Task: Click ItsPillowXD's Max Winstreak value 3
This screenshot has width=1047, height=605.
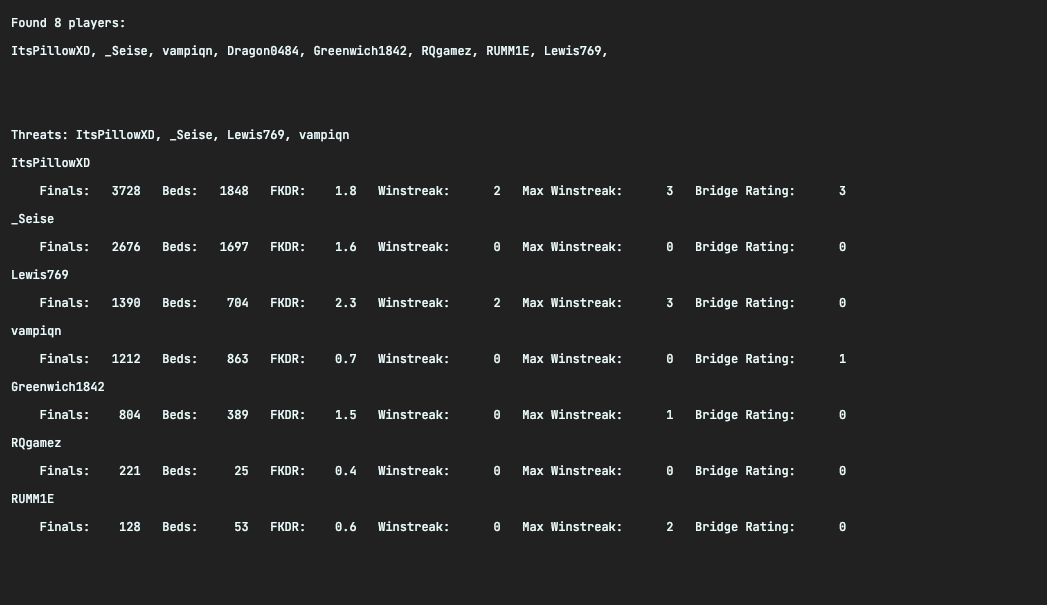Action: point(669,190)
